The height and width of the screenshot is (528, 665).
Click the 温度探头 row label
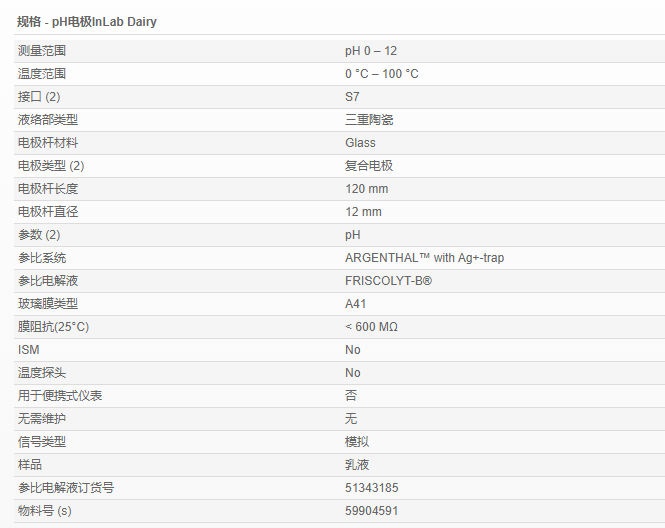point(42,373)
